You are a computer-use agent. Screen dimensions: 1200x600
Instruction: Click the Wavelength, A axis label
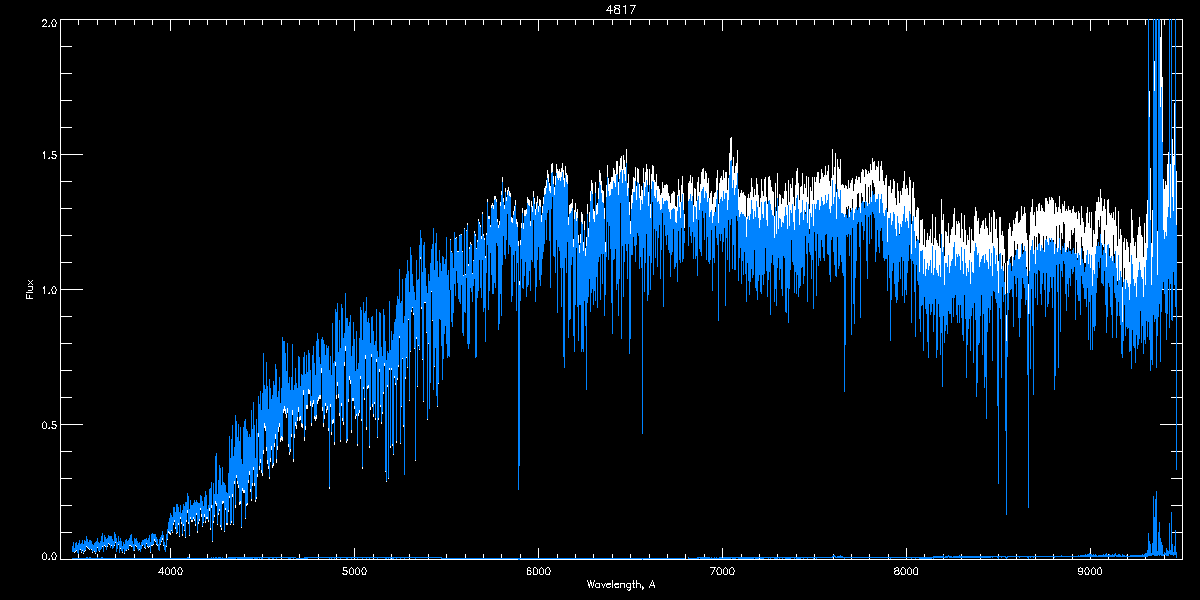click(x=620, y=584)
